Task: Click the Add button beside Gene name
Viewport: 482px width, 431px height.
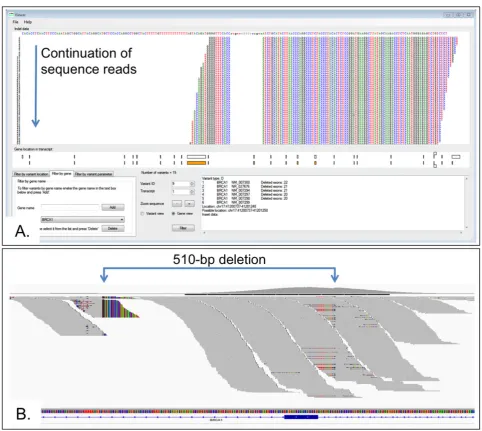Action: click(x=113, y=207)
